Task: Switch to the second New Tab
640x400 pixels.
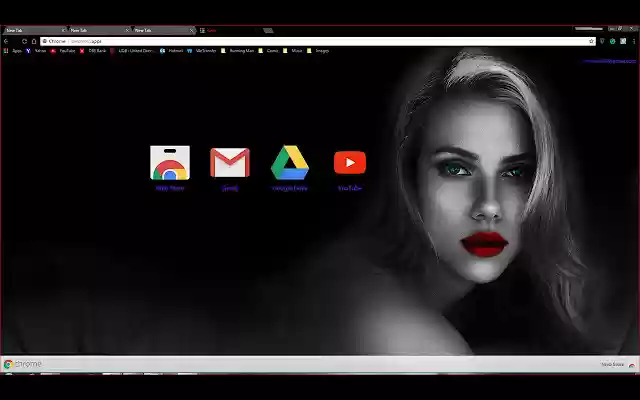Action: tap(99, 30)
